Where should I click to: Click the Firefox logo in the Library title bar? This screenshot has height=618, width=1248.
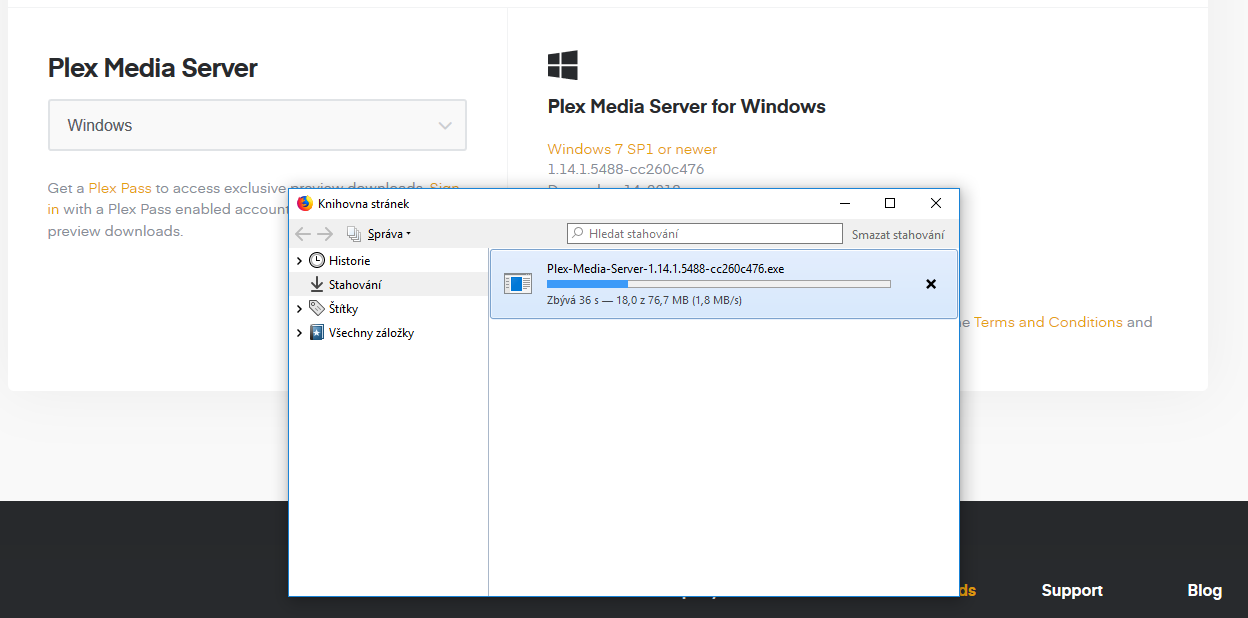click(305, 203)
